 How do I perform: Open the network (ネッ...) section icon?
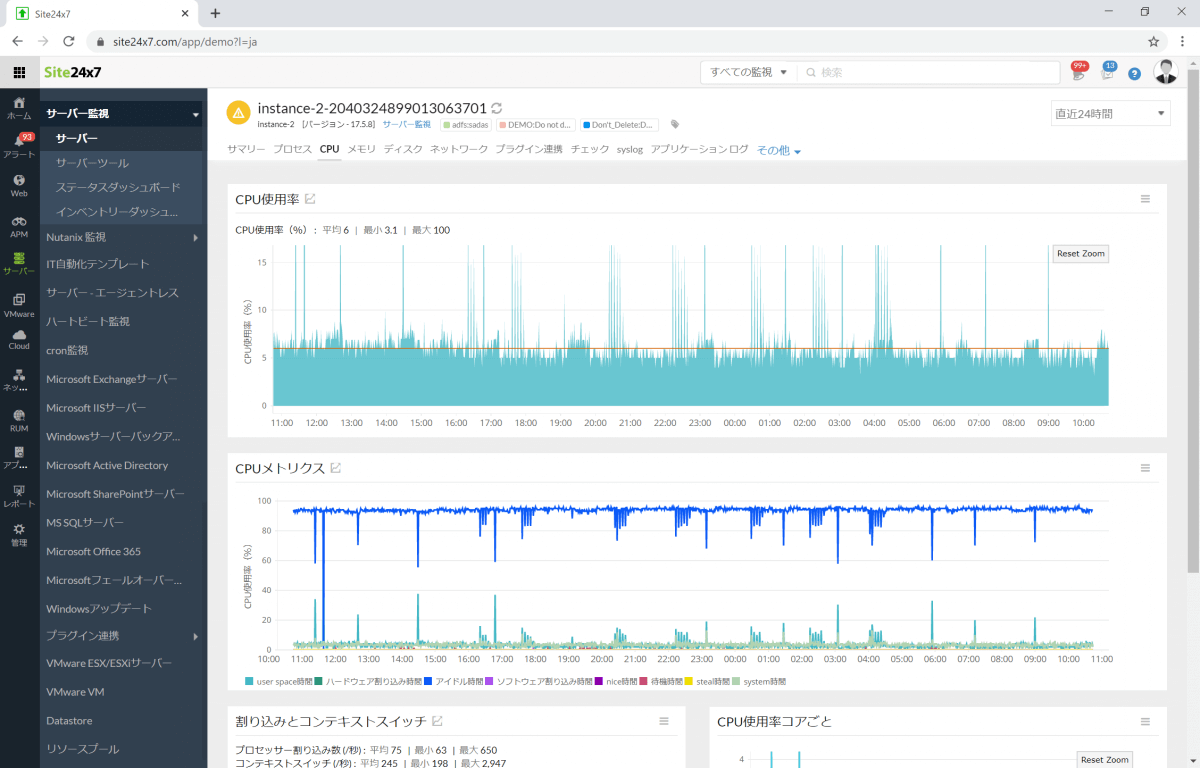point(19,380)
